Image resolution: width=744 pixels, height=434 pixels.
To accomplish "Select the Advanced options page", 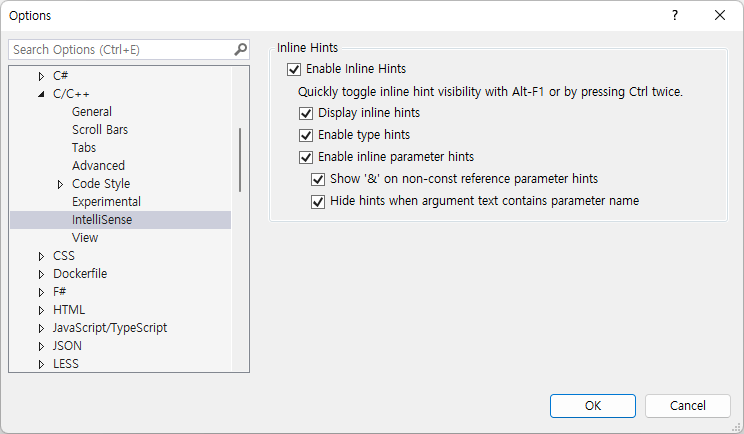I will 98,166.
